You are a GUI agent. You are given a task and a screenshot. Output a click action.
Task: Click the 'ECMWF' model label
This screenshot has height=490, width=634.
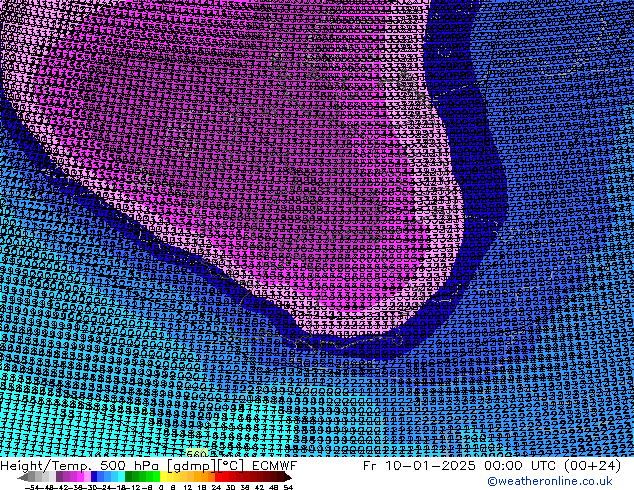pyautogui.click(x=275, y=466)
